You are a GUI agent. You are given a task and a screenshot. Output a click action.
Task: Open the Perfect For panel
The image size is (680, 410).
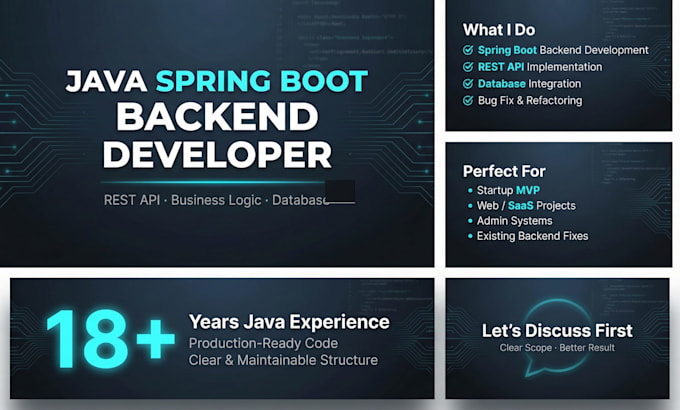[x=559, y=204]
